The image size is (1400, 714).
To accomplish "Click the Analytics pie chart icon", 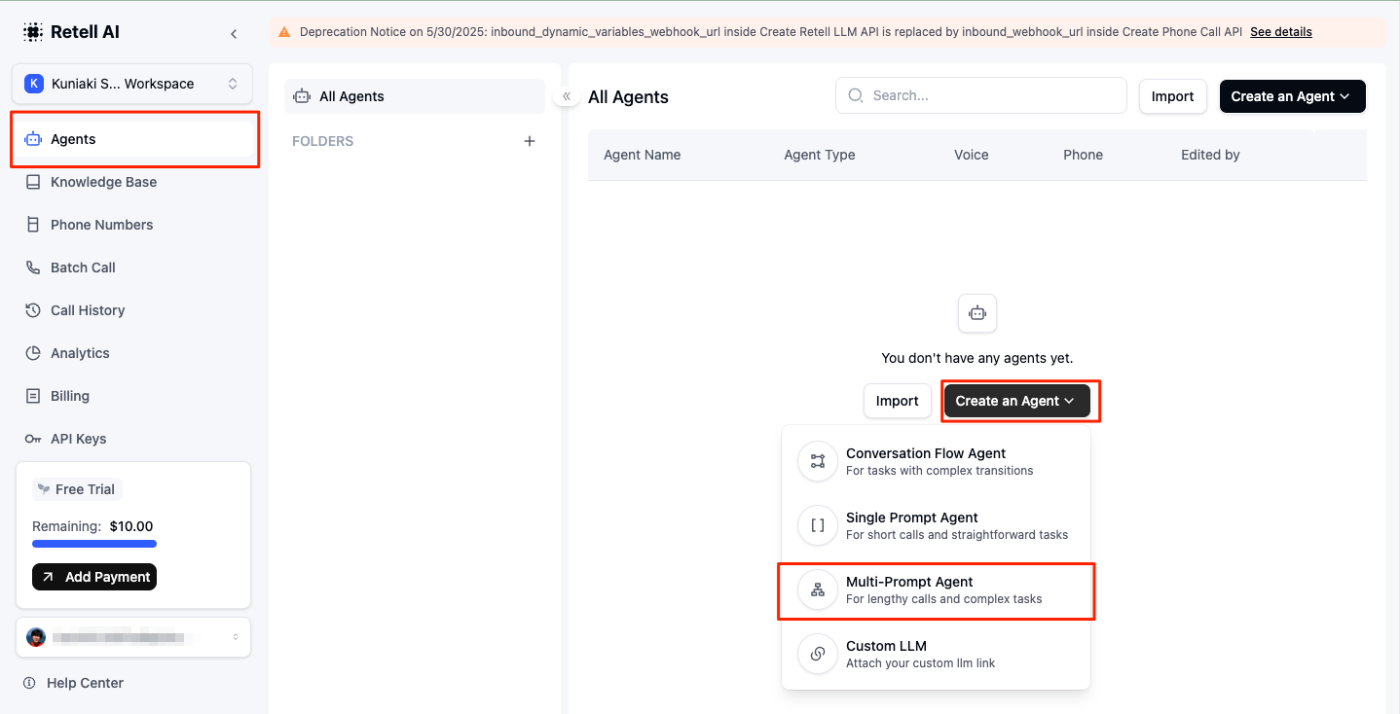I will coord(33,354).
